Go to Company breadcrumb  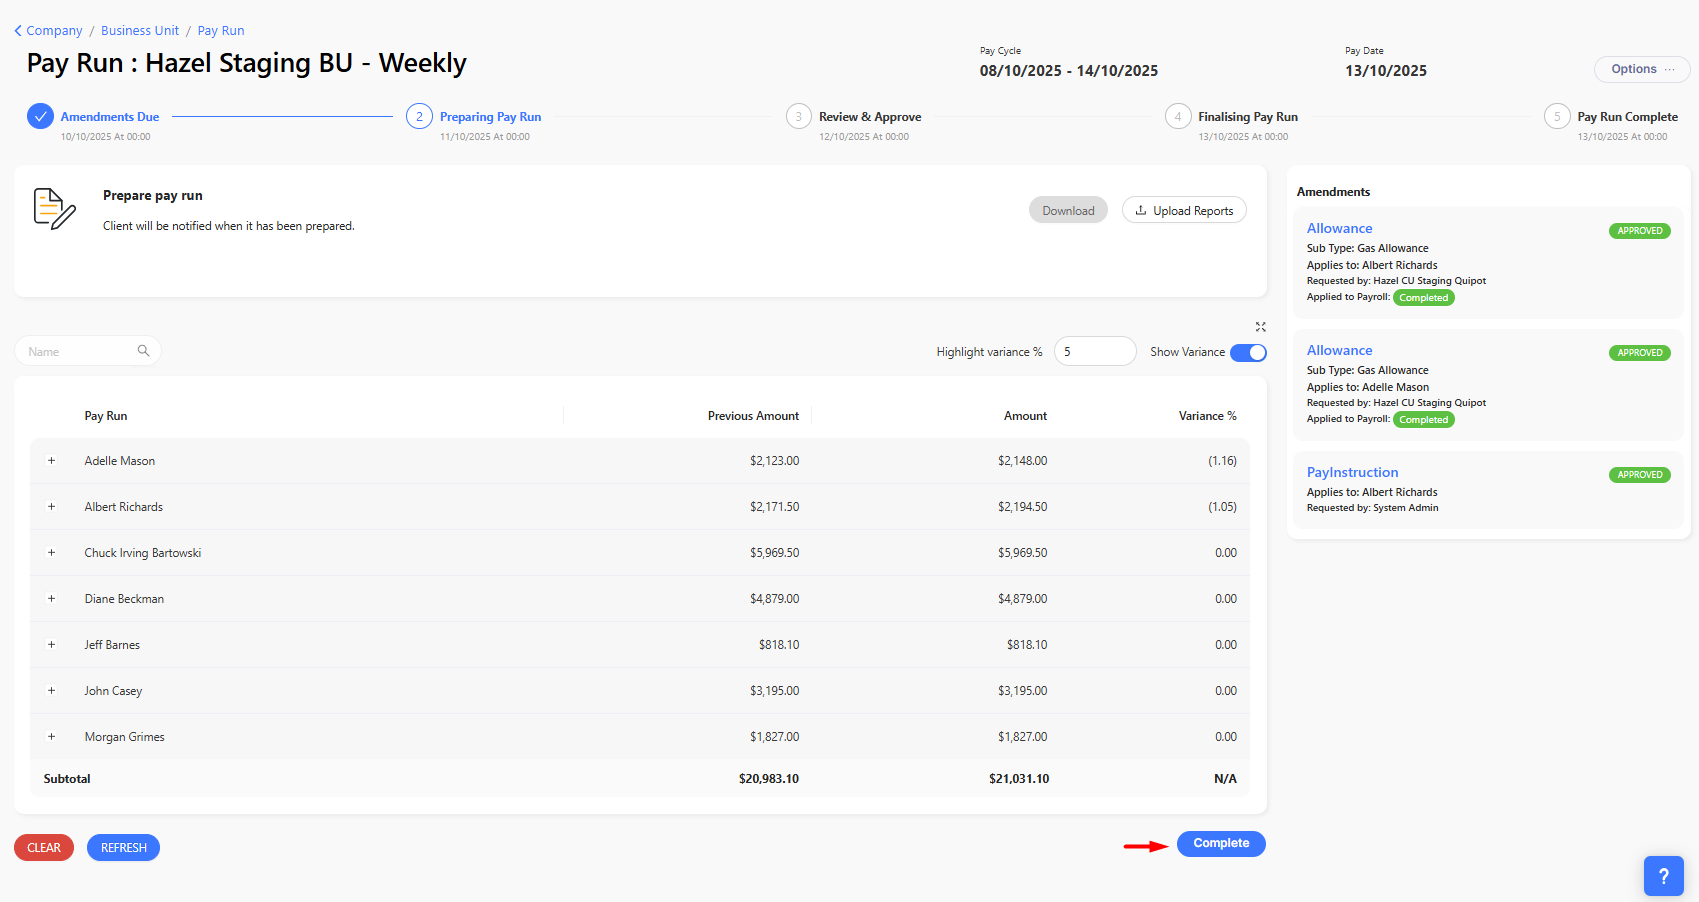click(54, 31)
